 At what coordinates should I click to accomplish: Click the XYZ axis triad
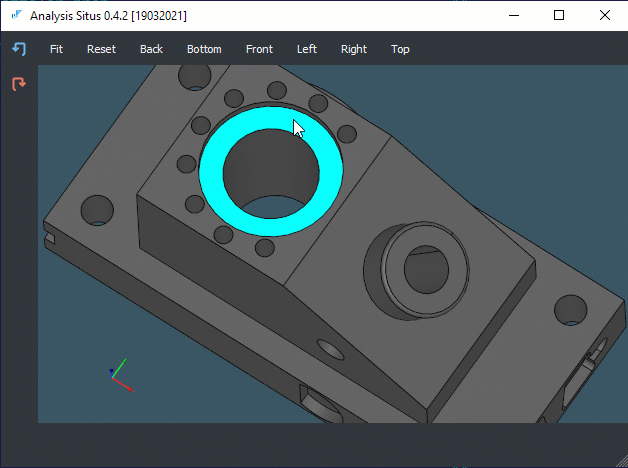point(121,375)
